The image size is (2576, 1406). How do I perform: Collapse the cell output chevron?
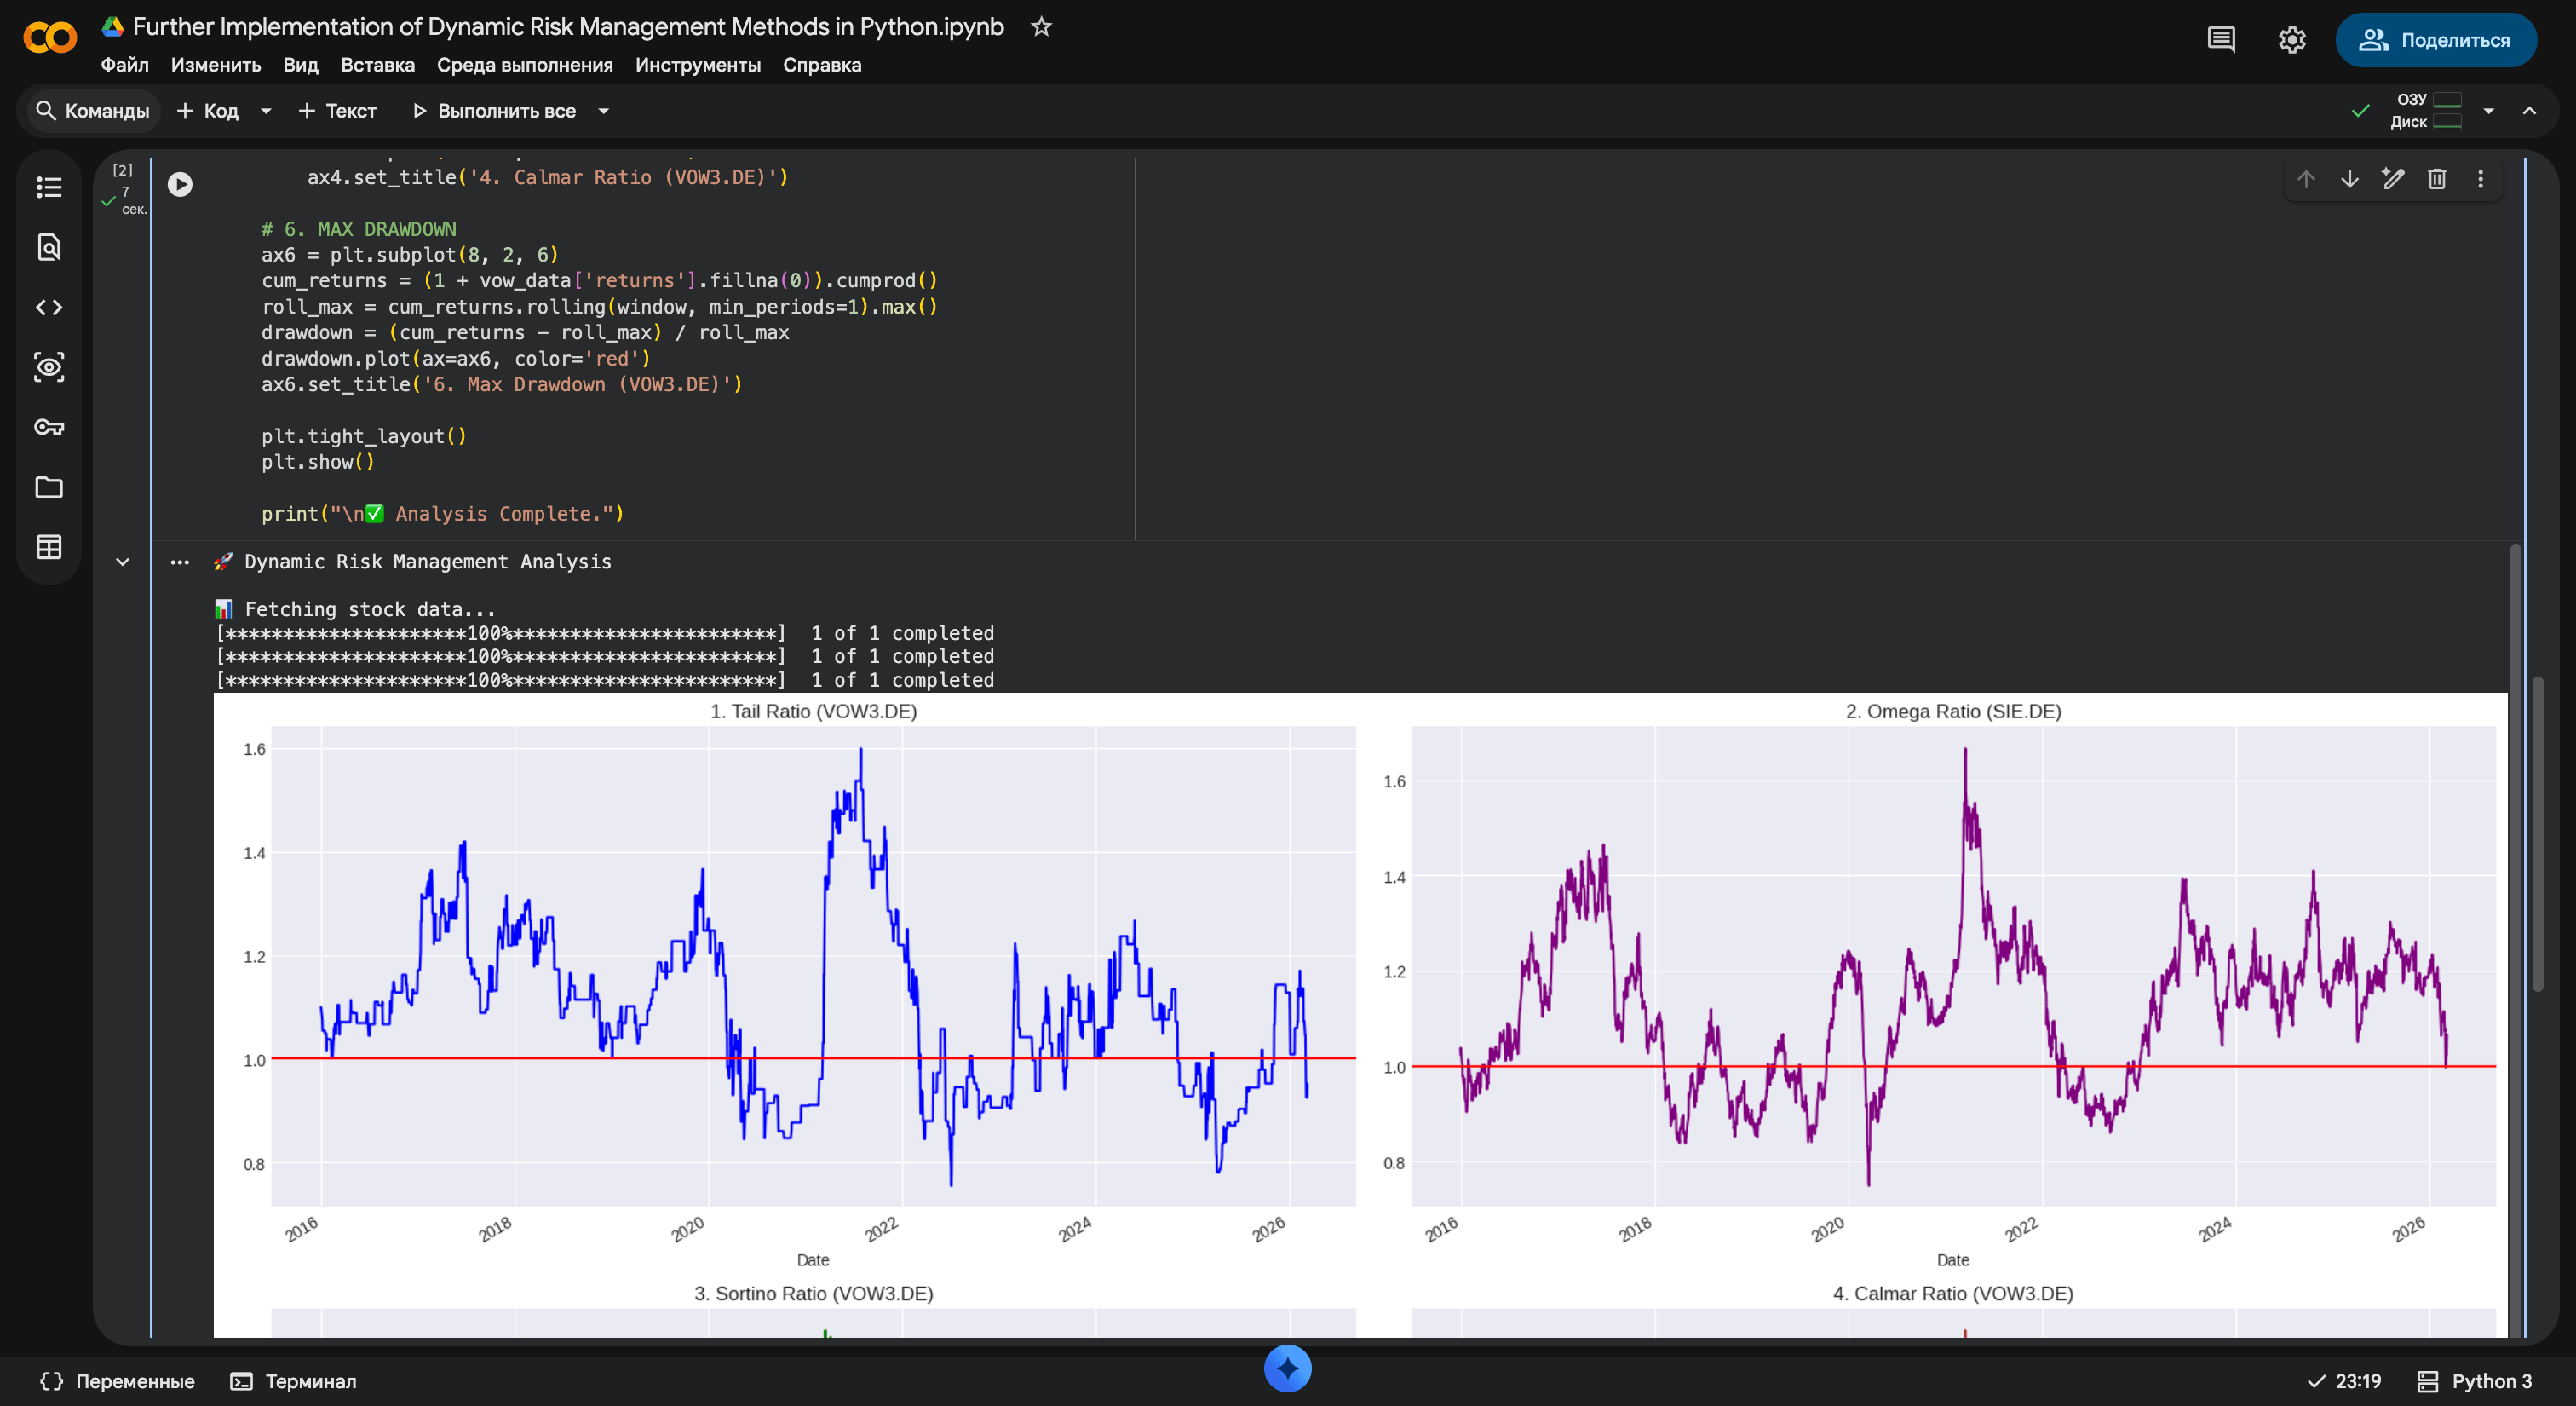click(123, 562)
